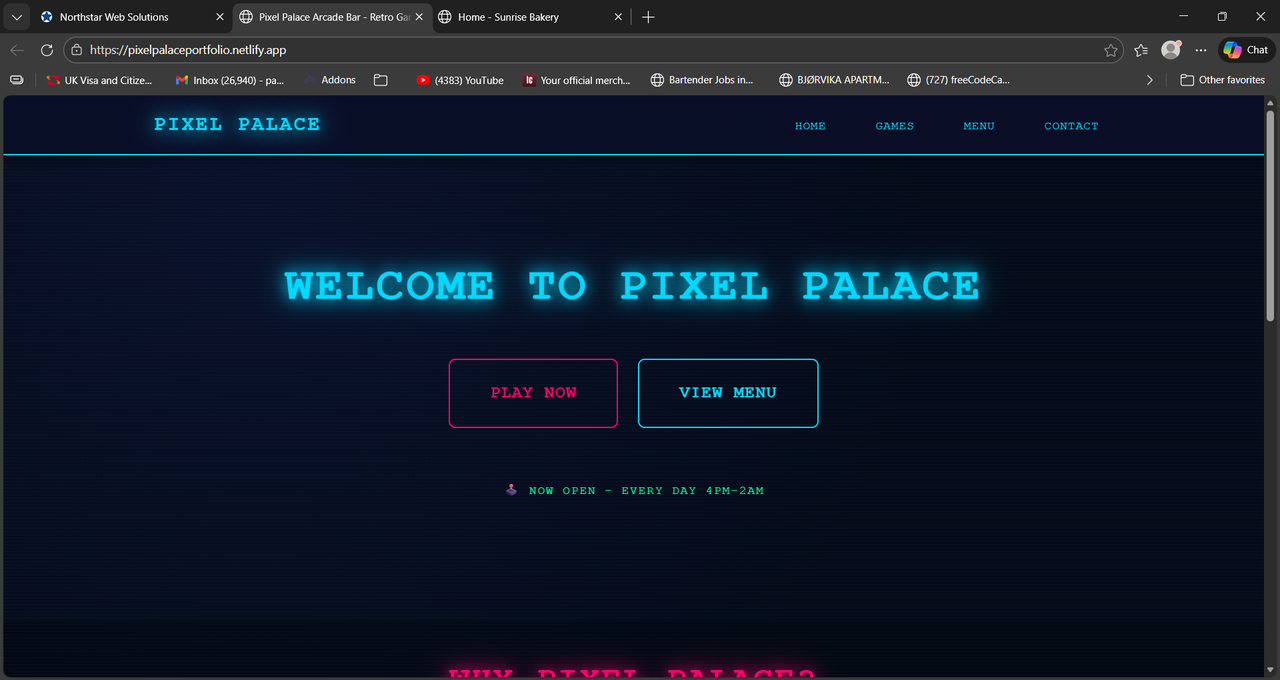Go to HOME in site navigation
The image size is (1280, 680).
tap(810, 126)
